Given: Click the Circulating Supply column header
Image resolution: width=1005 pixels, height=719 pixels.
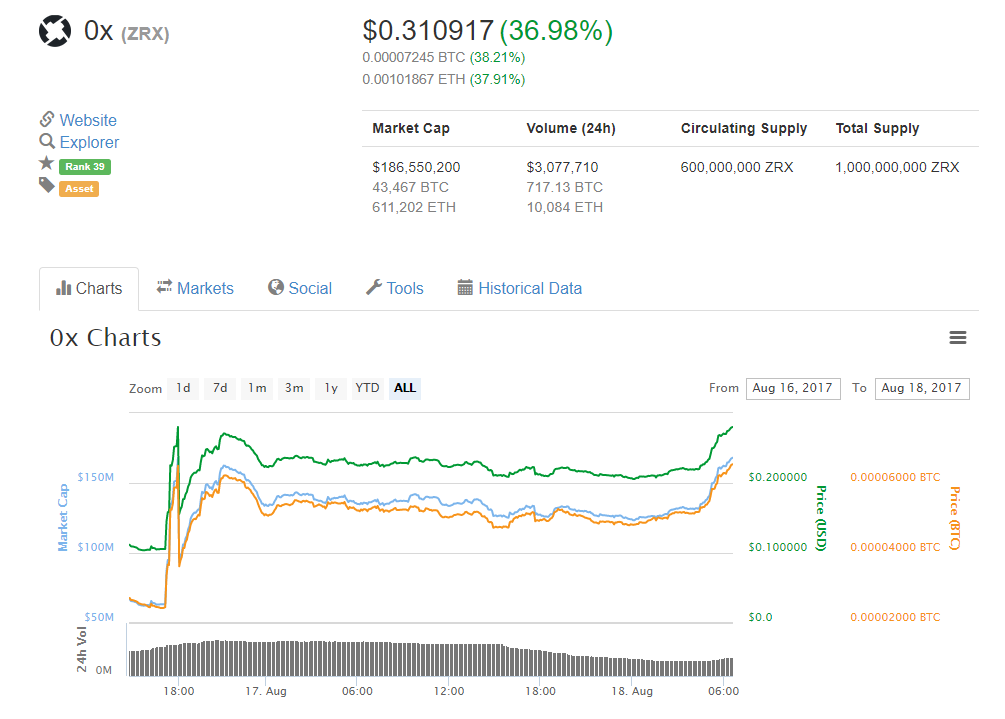Looking at the screenshot, I should pyautogui.click(x=743, y=128).
